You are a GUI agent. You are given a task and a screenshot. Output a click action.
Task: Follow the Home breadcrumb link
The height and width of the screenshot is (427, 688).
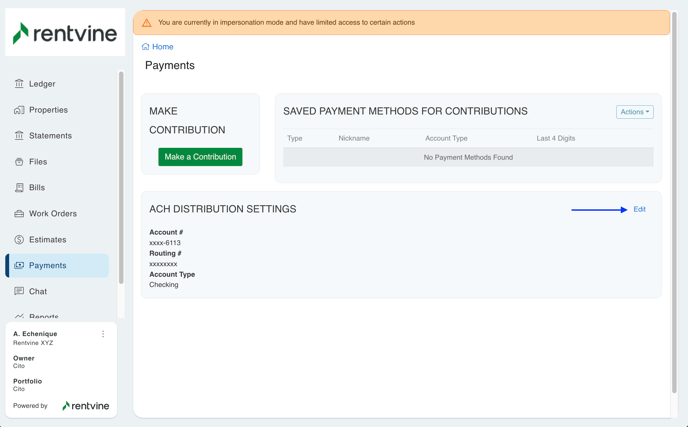click(163, 47)
